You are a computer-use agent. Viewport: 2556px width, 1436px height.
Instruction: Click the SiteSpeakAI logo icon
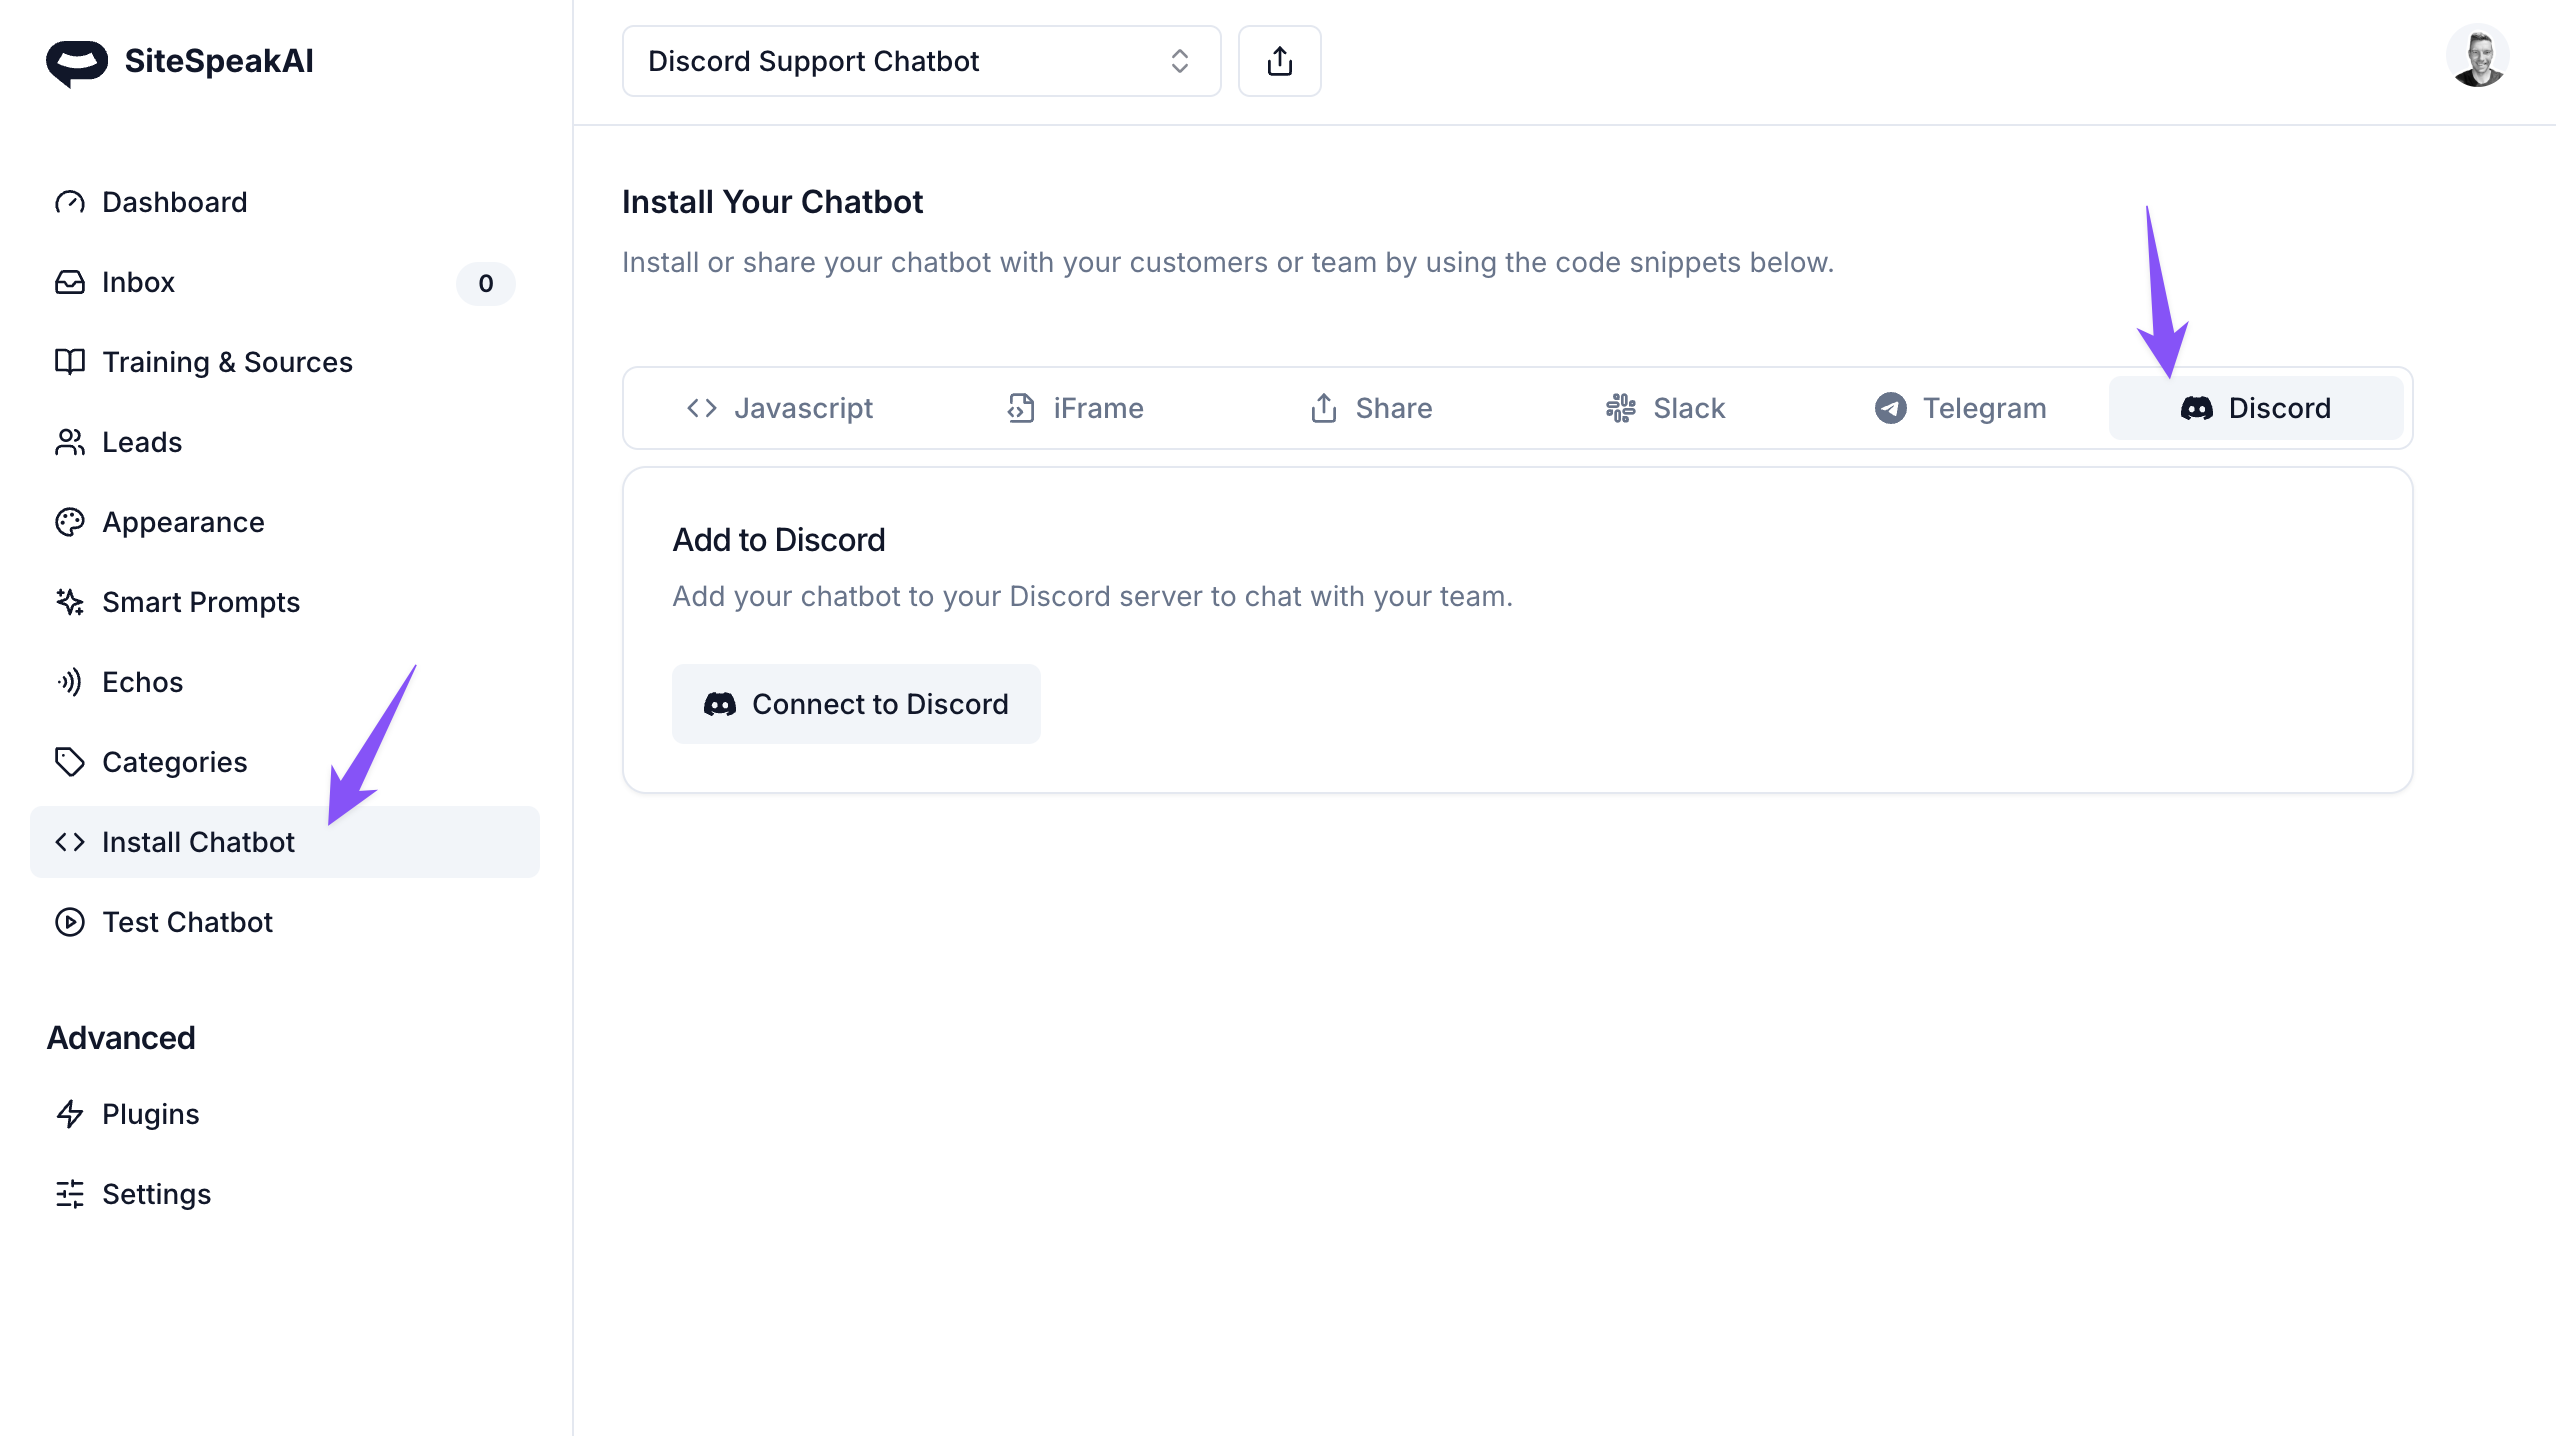[x=76, y=62]
